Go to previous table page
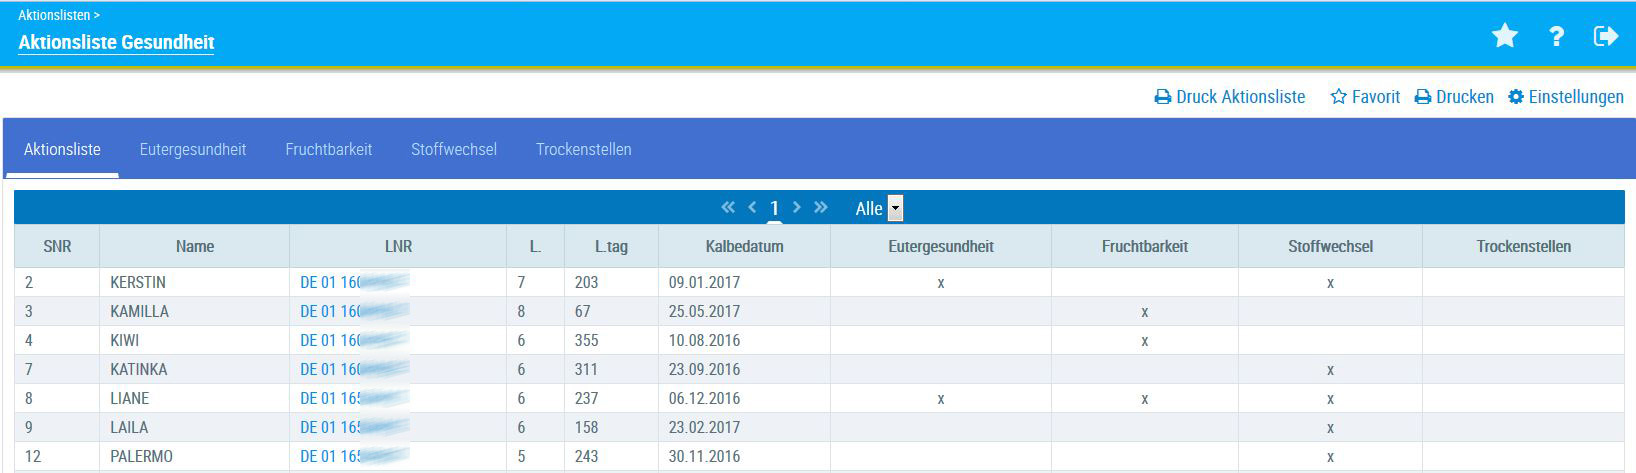 tap(753, 207)
